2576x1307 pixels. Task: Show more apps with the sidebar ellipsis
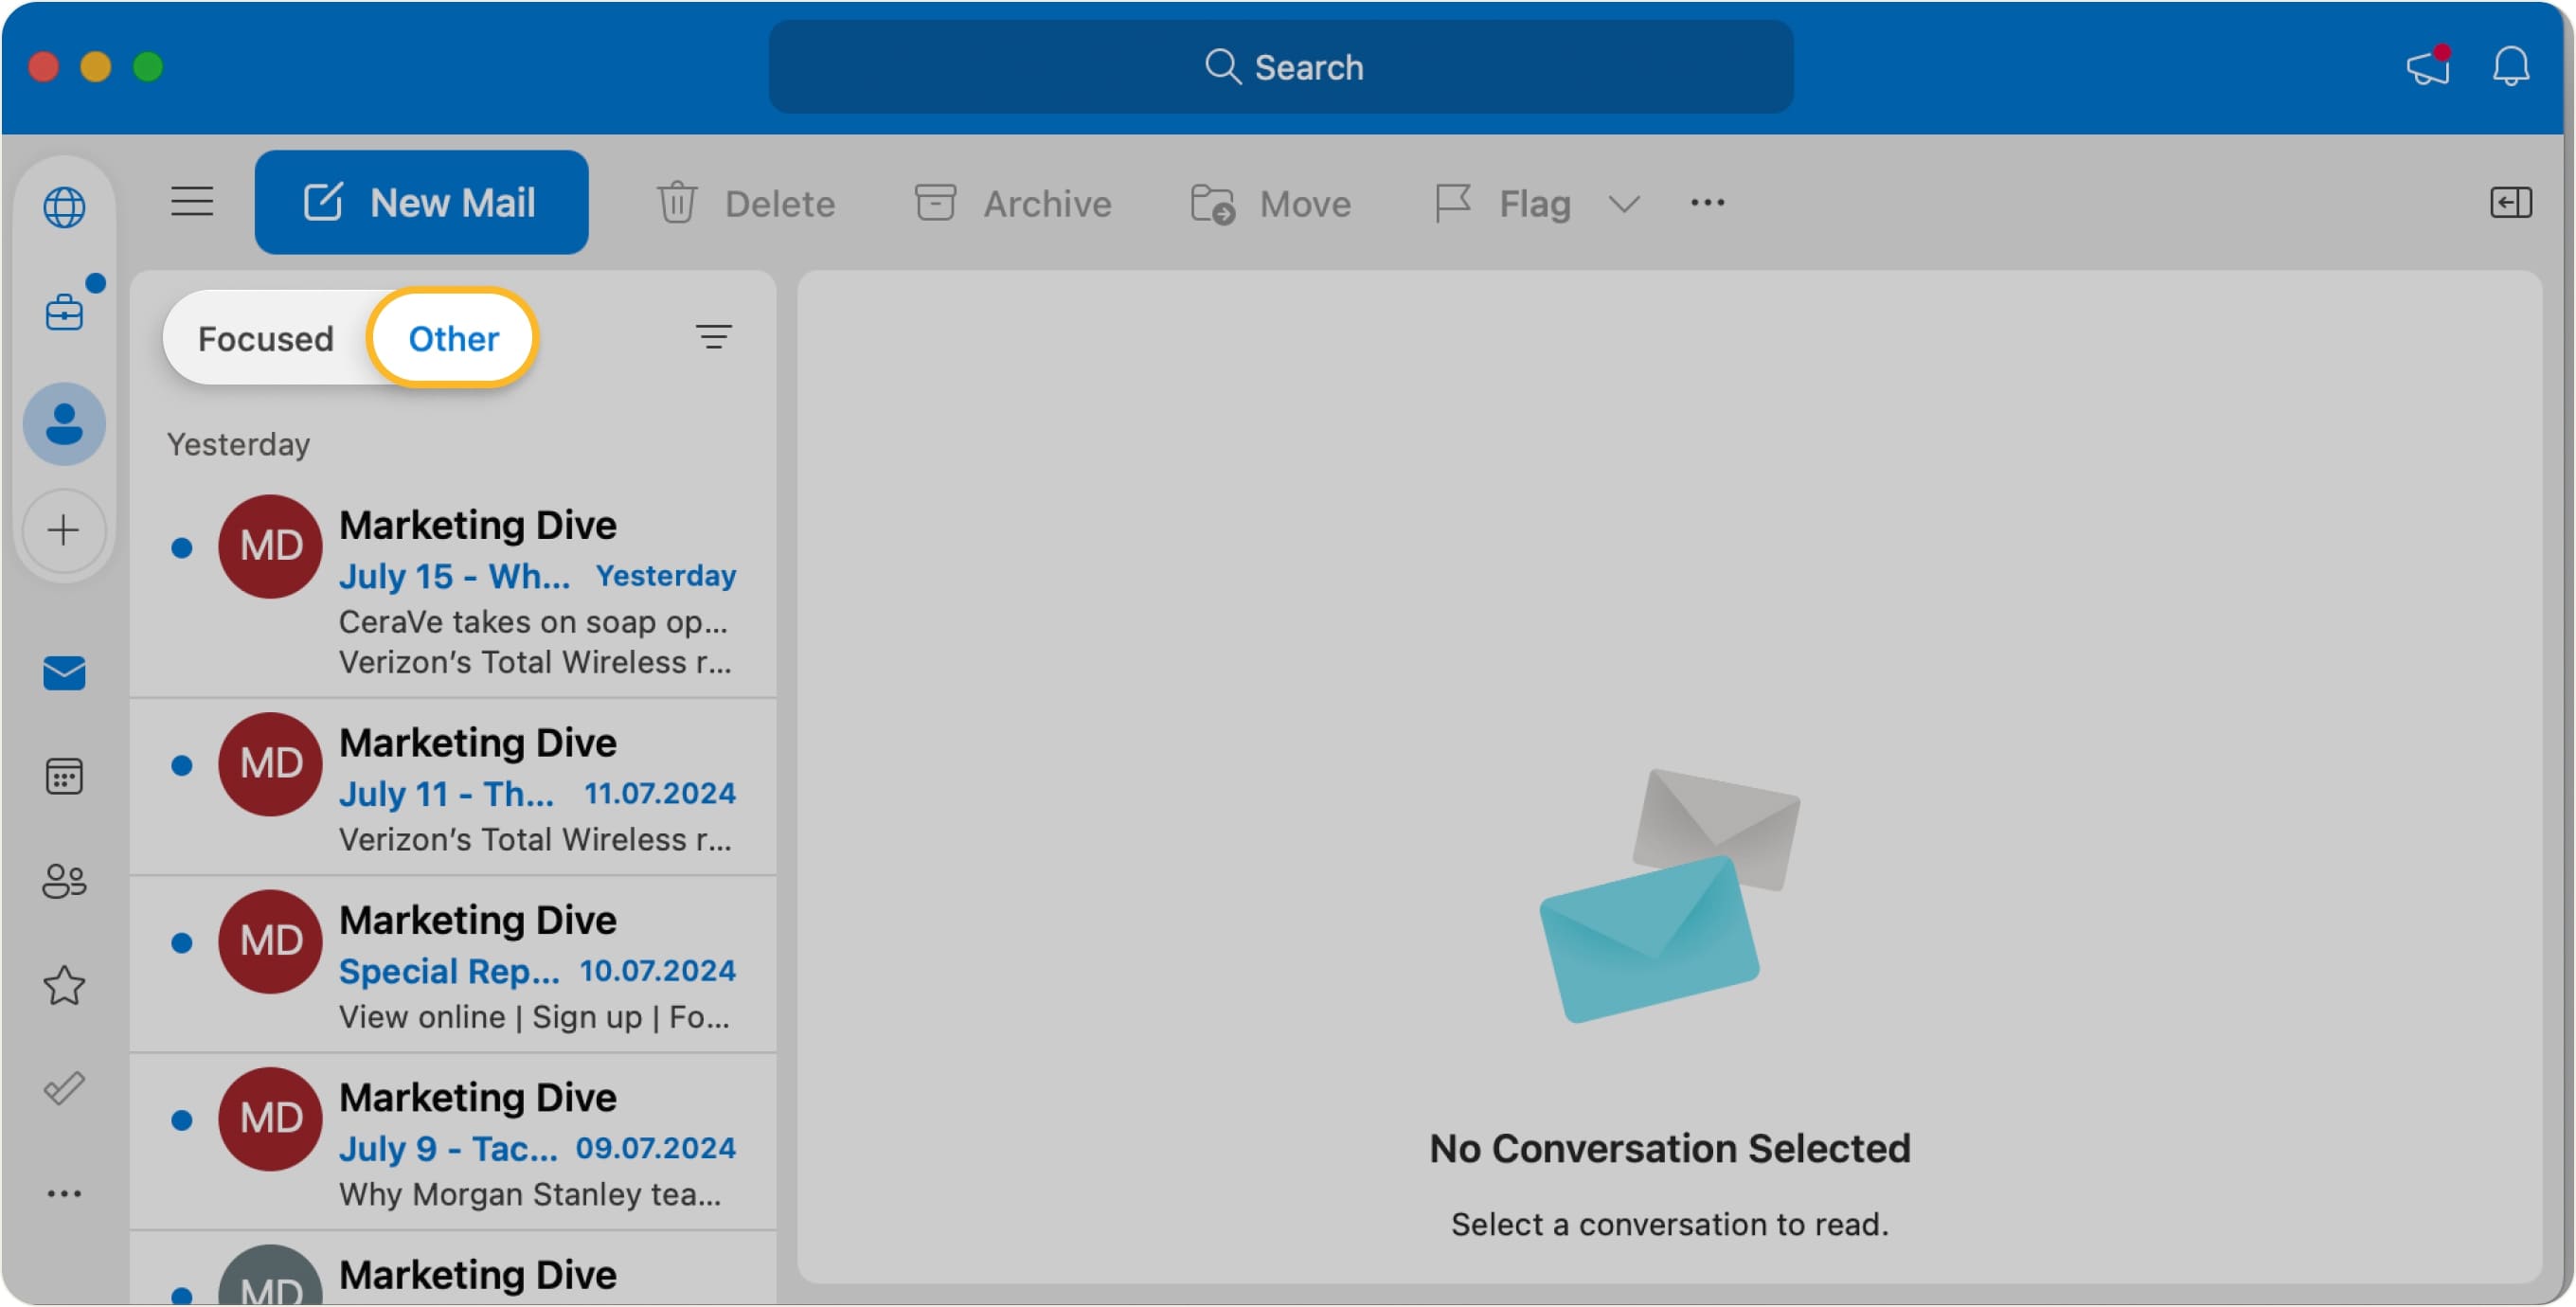[64, 1194]
